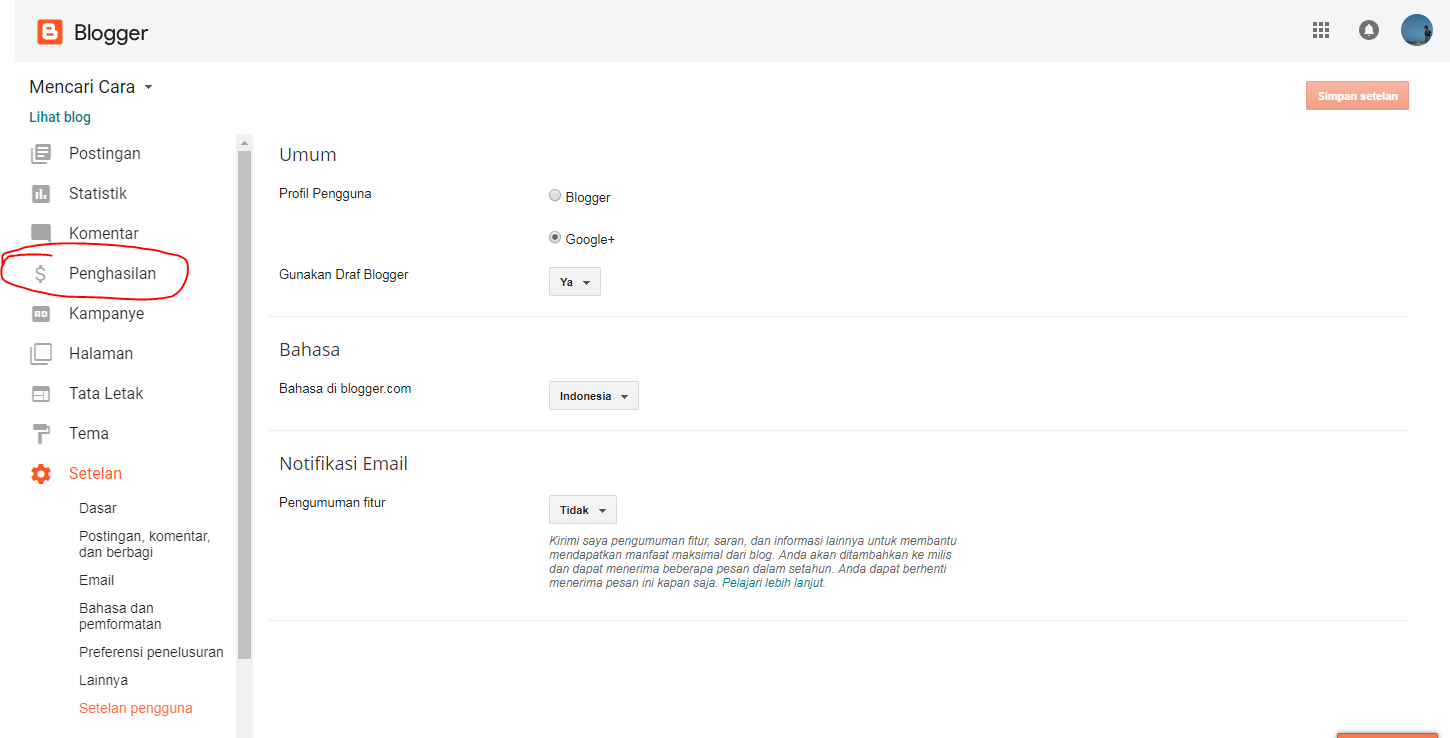Image resolution: width=1450 pixels, height=738 pixels.
Task: Expand the Indonesia language dropdown
Action: click(594, 396)
